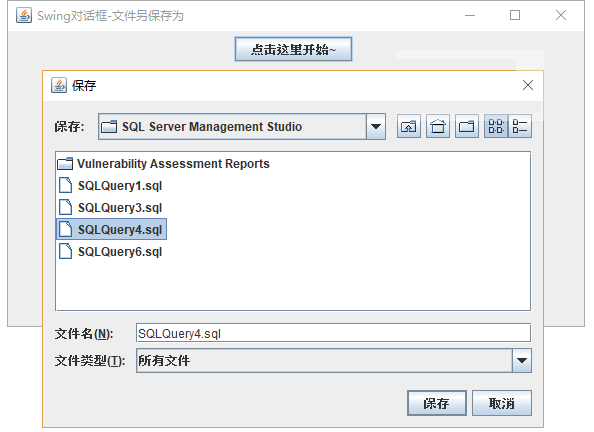Screen dimensions: 594x432
Task: Click the folder icon for Vulnerability Assessment Reports
Action: (x=65, y=164)
